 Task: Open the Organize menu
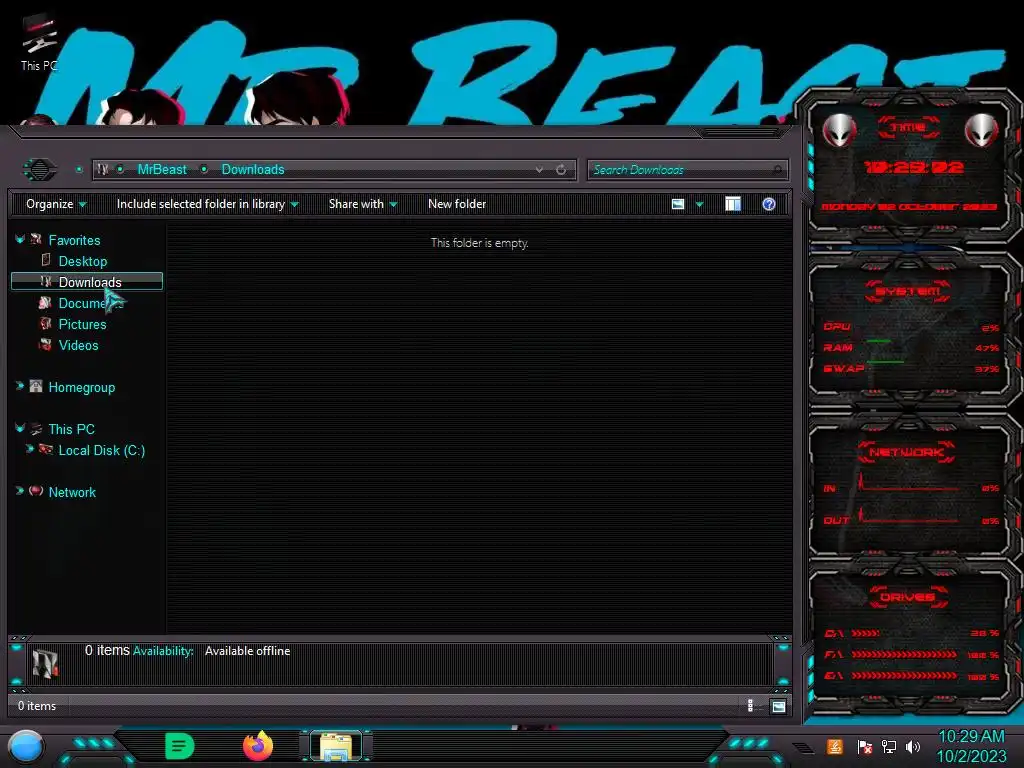56,204
